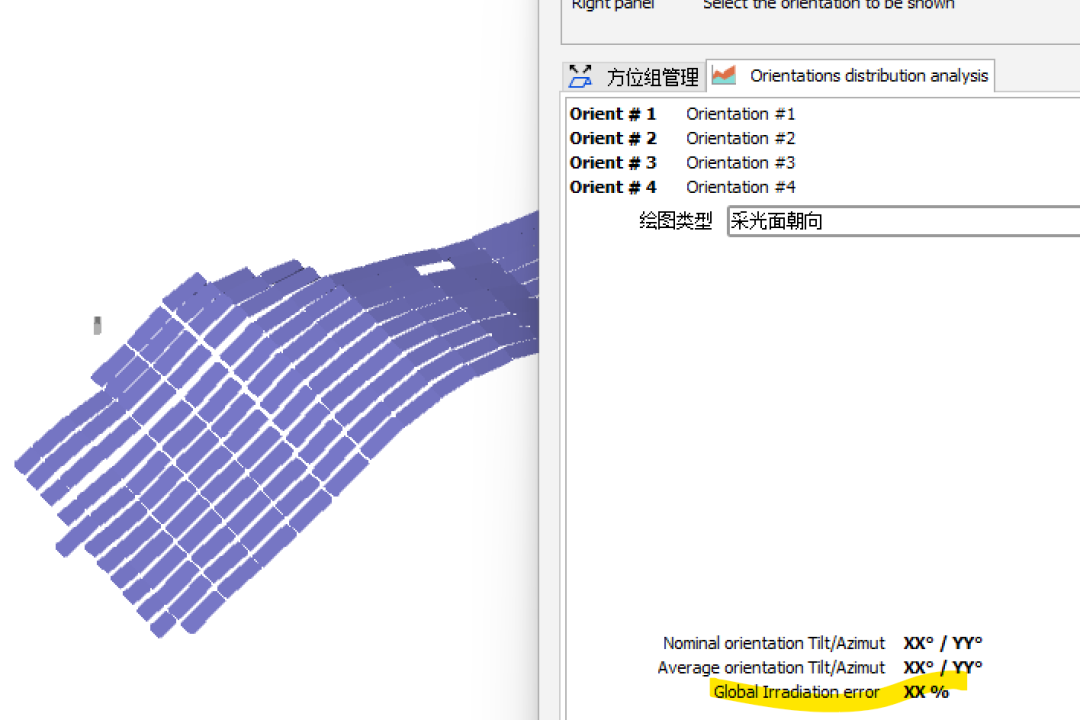Choose the Orient # 3 row label
Image resolution: width=1080 pixels, height=720 pixels.
click(613, 162)
